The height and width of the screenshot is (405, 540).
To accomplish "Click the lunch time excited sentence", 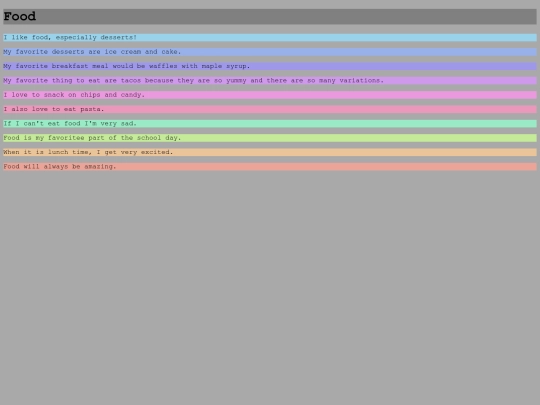I will point(270,152).
